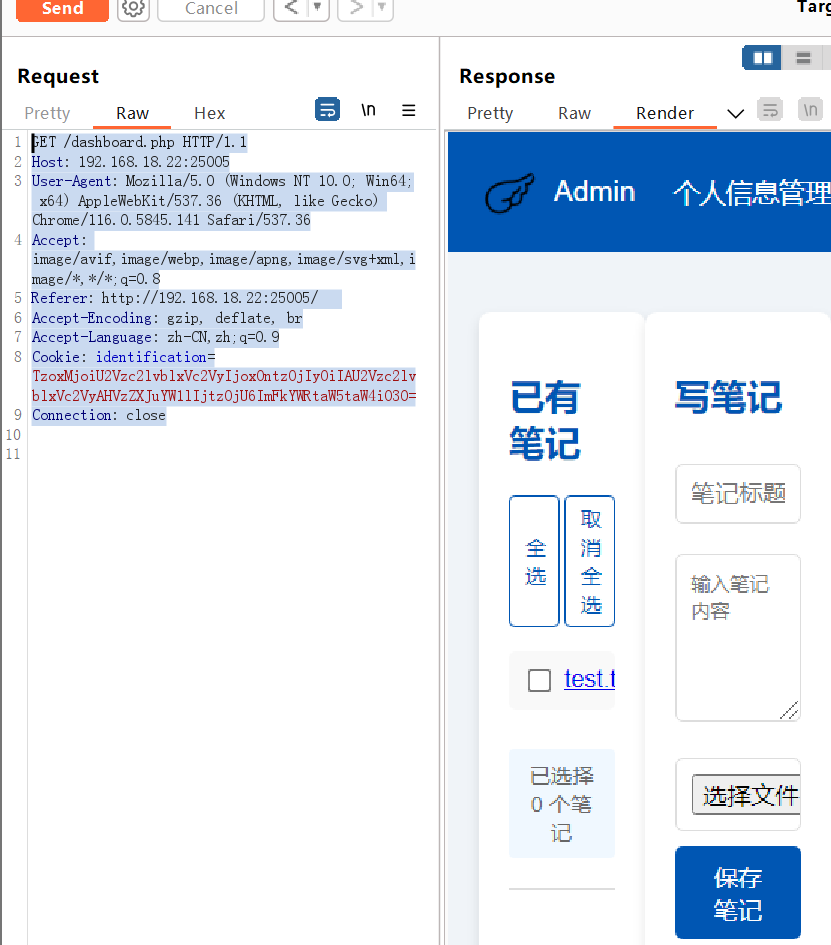Toggle show non-printable \n in Request
Image resolution: width=831 pixels, height=945 pixels.
coord(368,110)
